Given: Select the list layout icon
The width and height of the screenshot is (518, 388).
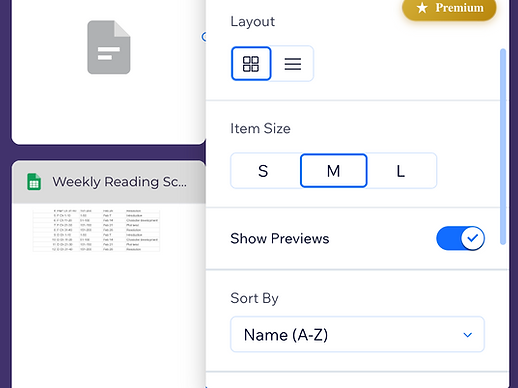Looking at the screenshot, I should tap(293, 64).
